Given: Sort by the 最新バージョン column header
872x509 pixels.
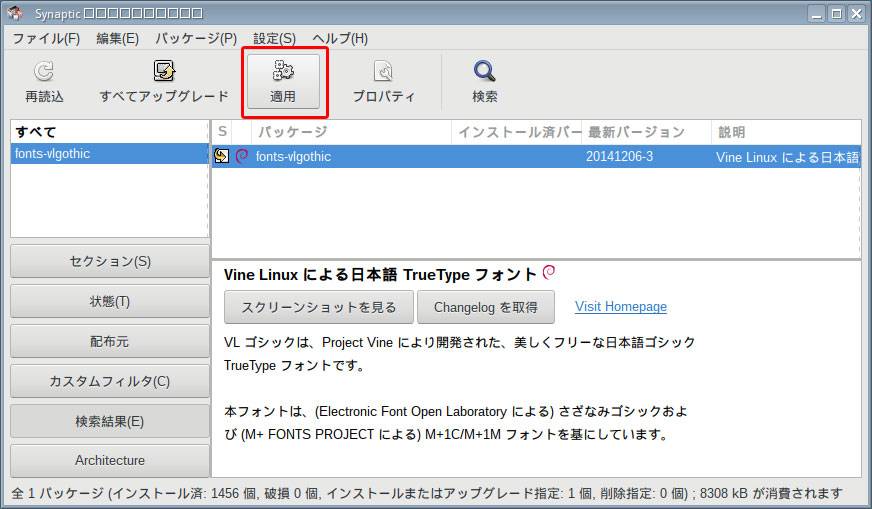Looking at the screenshot, I should click(x=647, y=132).
